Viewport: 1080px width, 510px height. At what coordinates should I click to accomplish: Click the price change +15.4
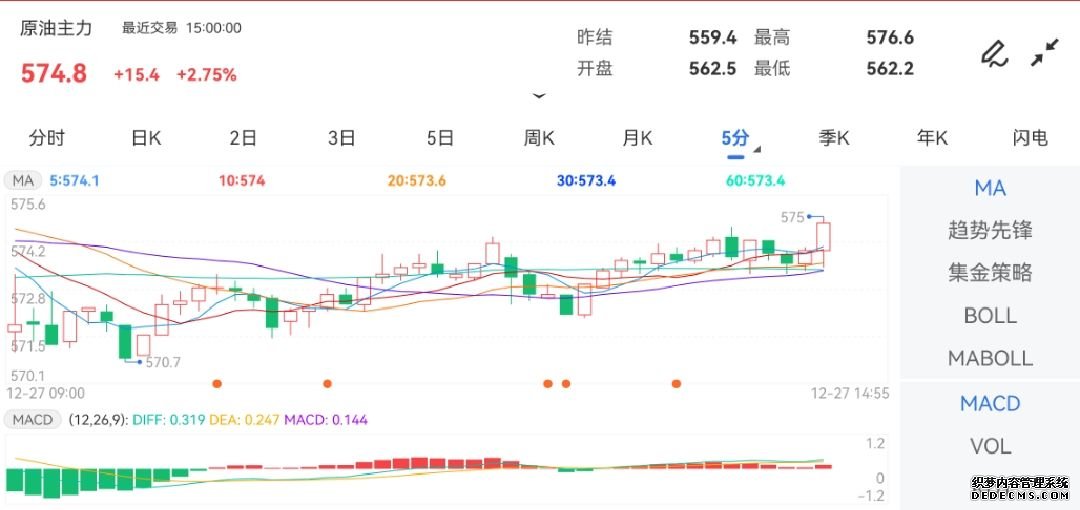(137, 75)
